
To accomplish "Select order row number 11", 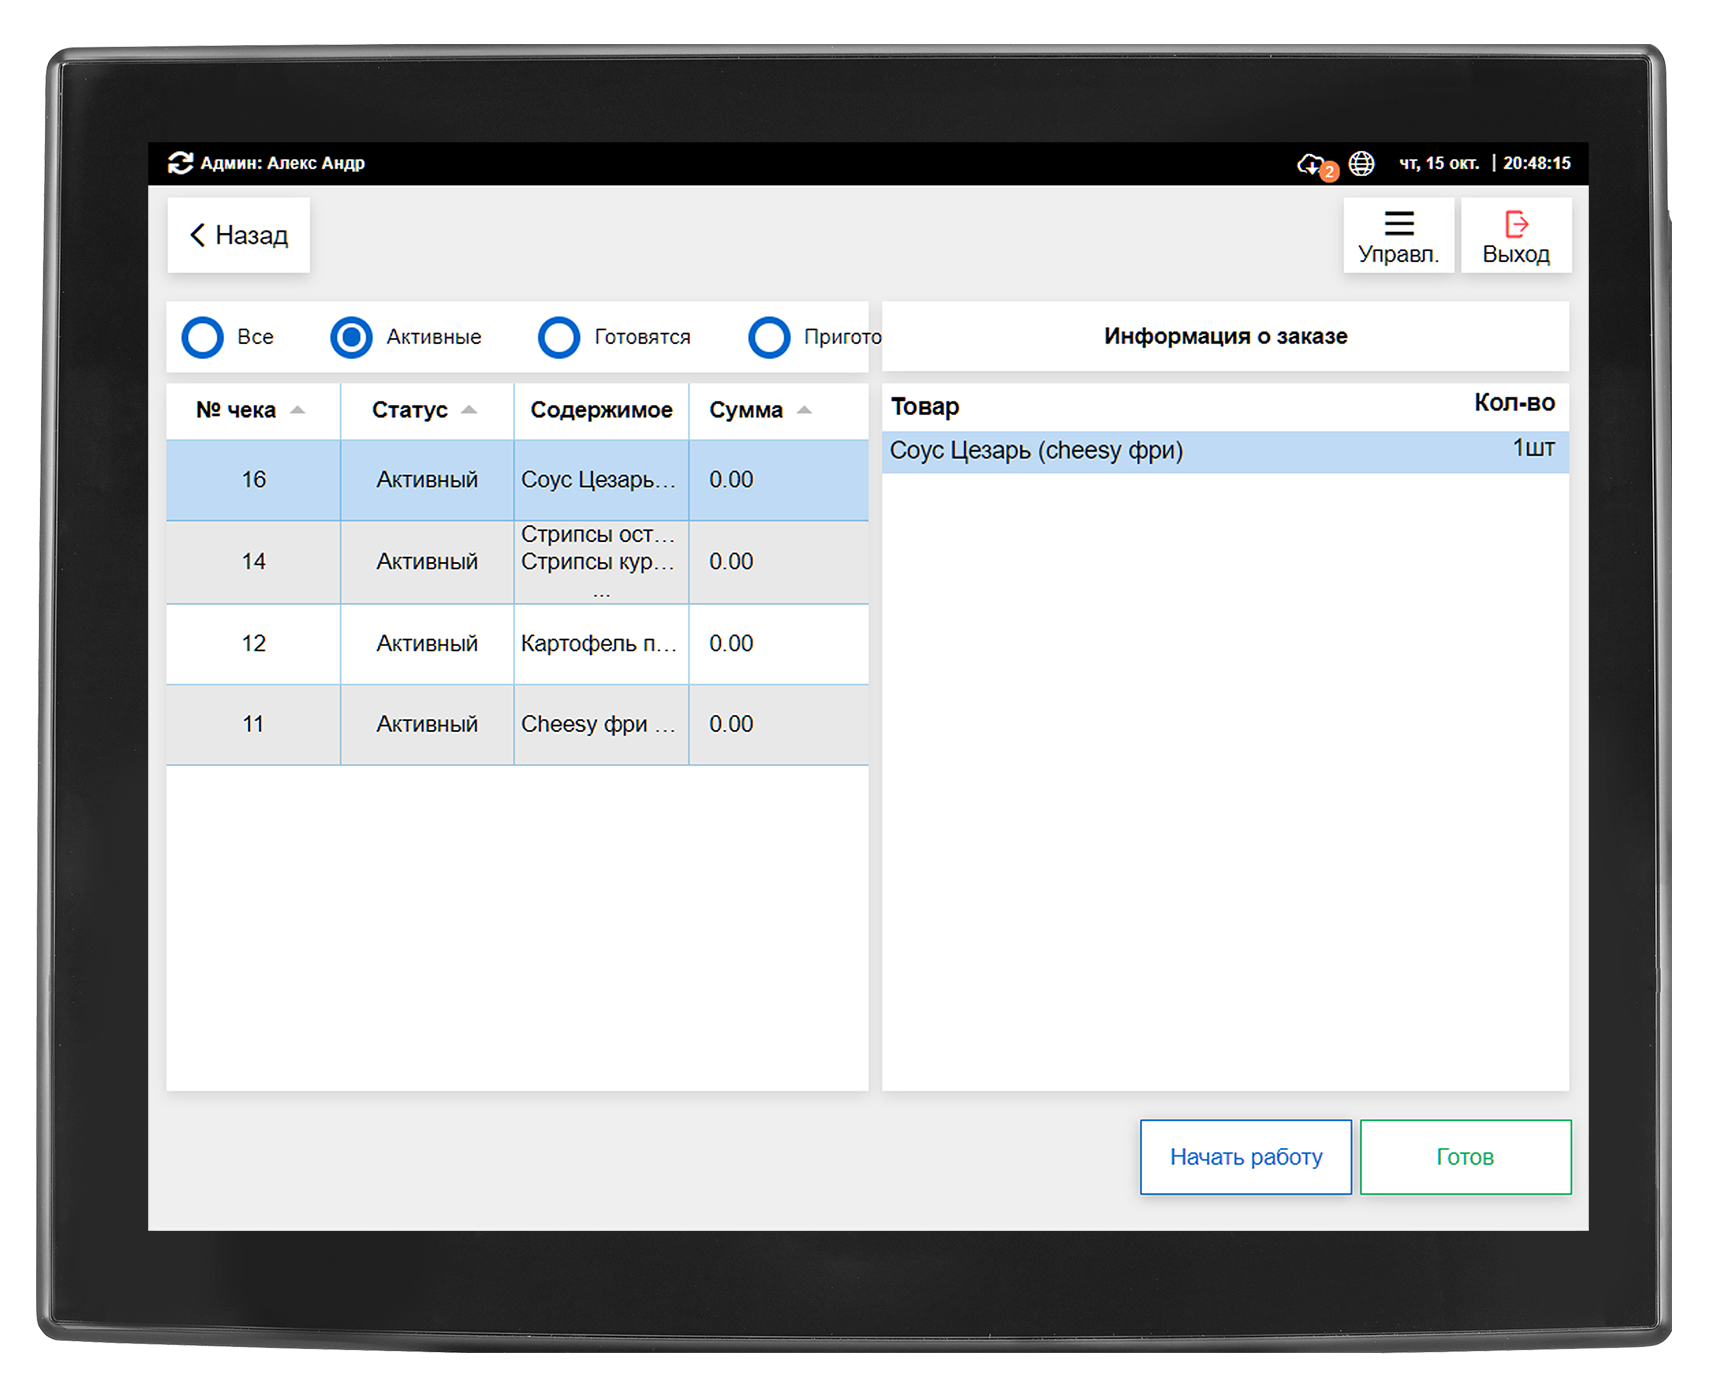I will point(517,725).
